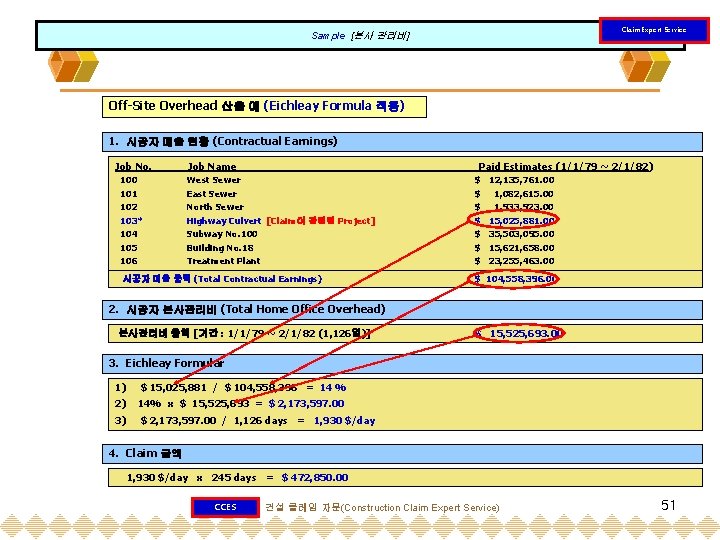Image resolution: width=720 pixels, height=540 pixels.
Task: Click the $1,082,615.00 amount
Action: [515, 194]
